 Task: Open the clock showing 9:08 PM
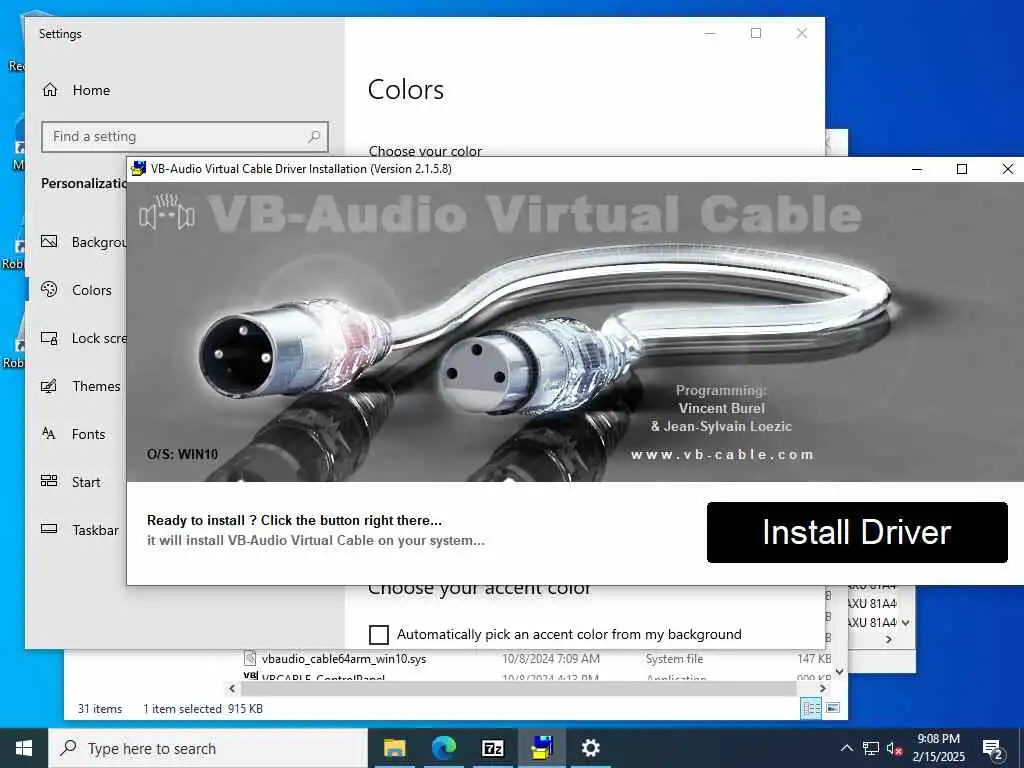[938, 748]
